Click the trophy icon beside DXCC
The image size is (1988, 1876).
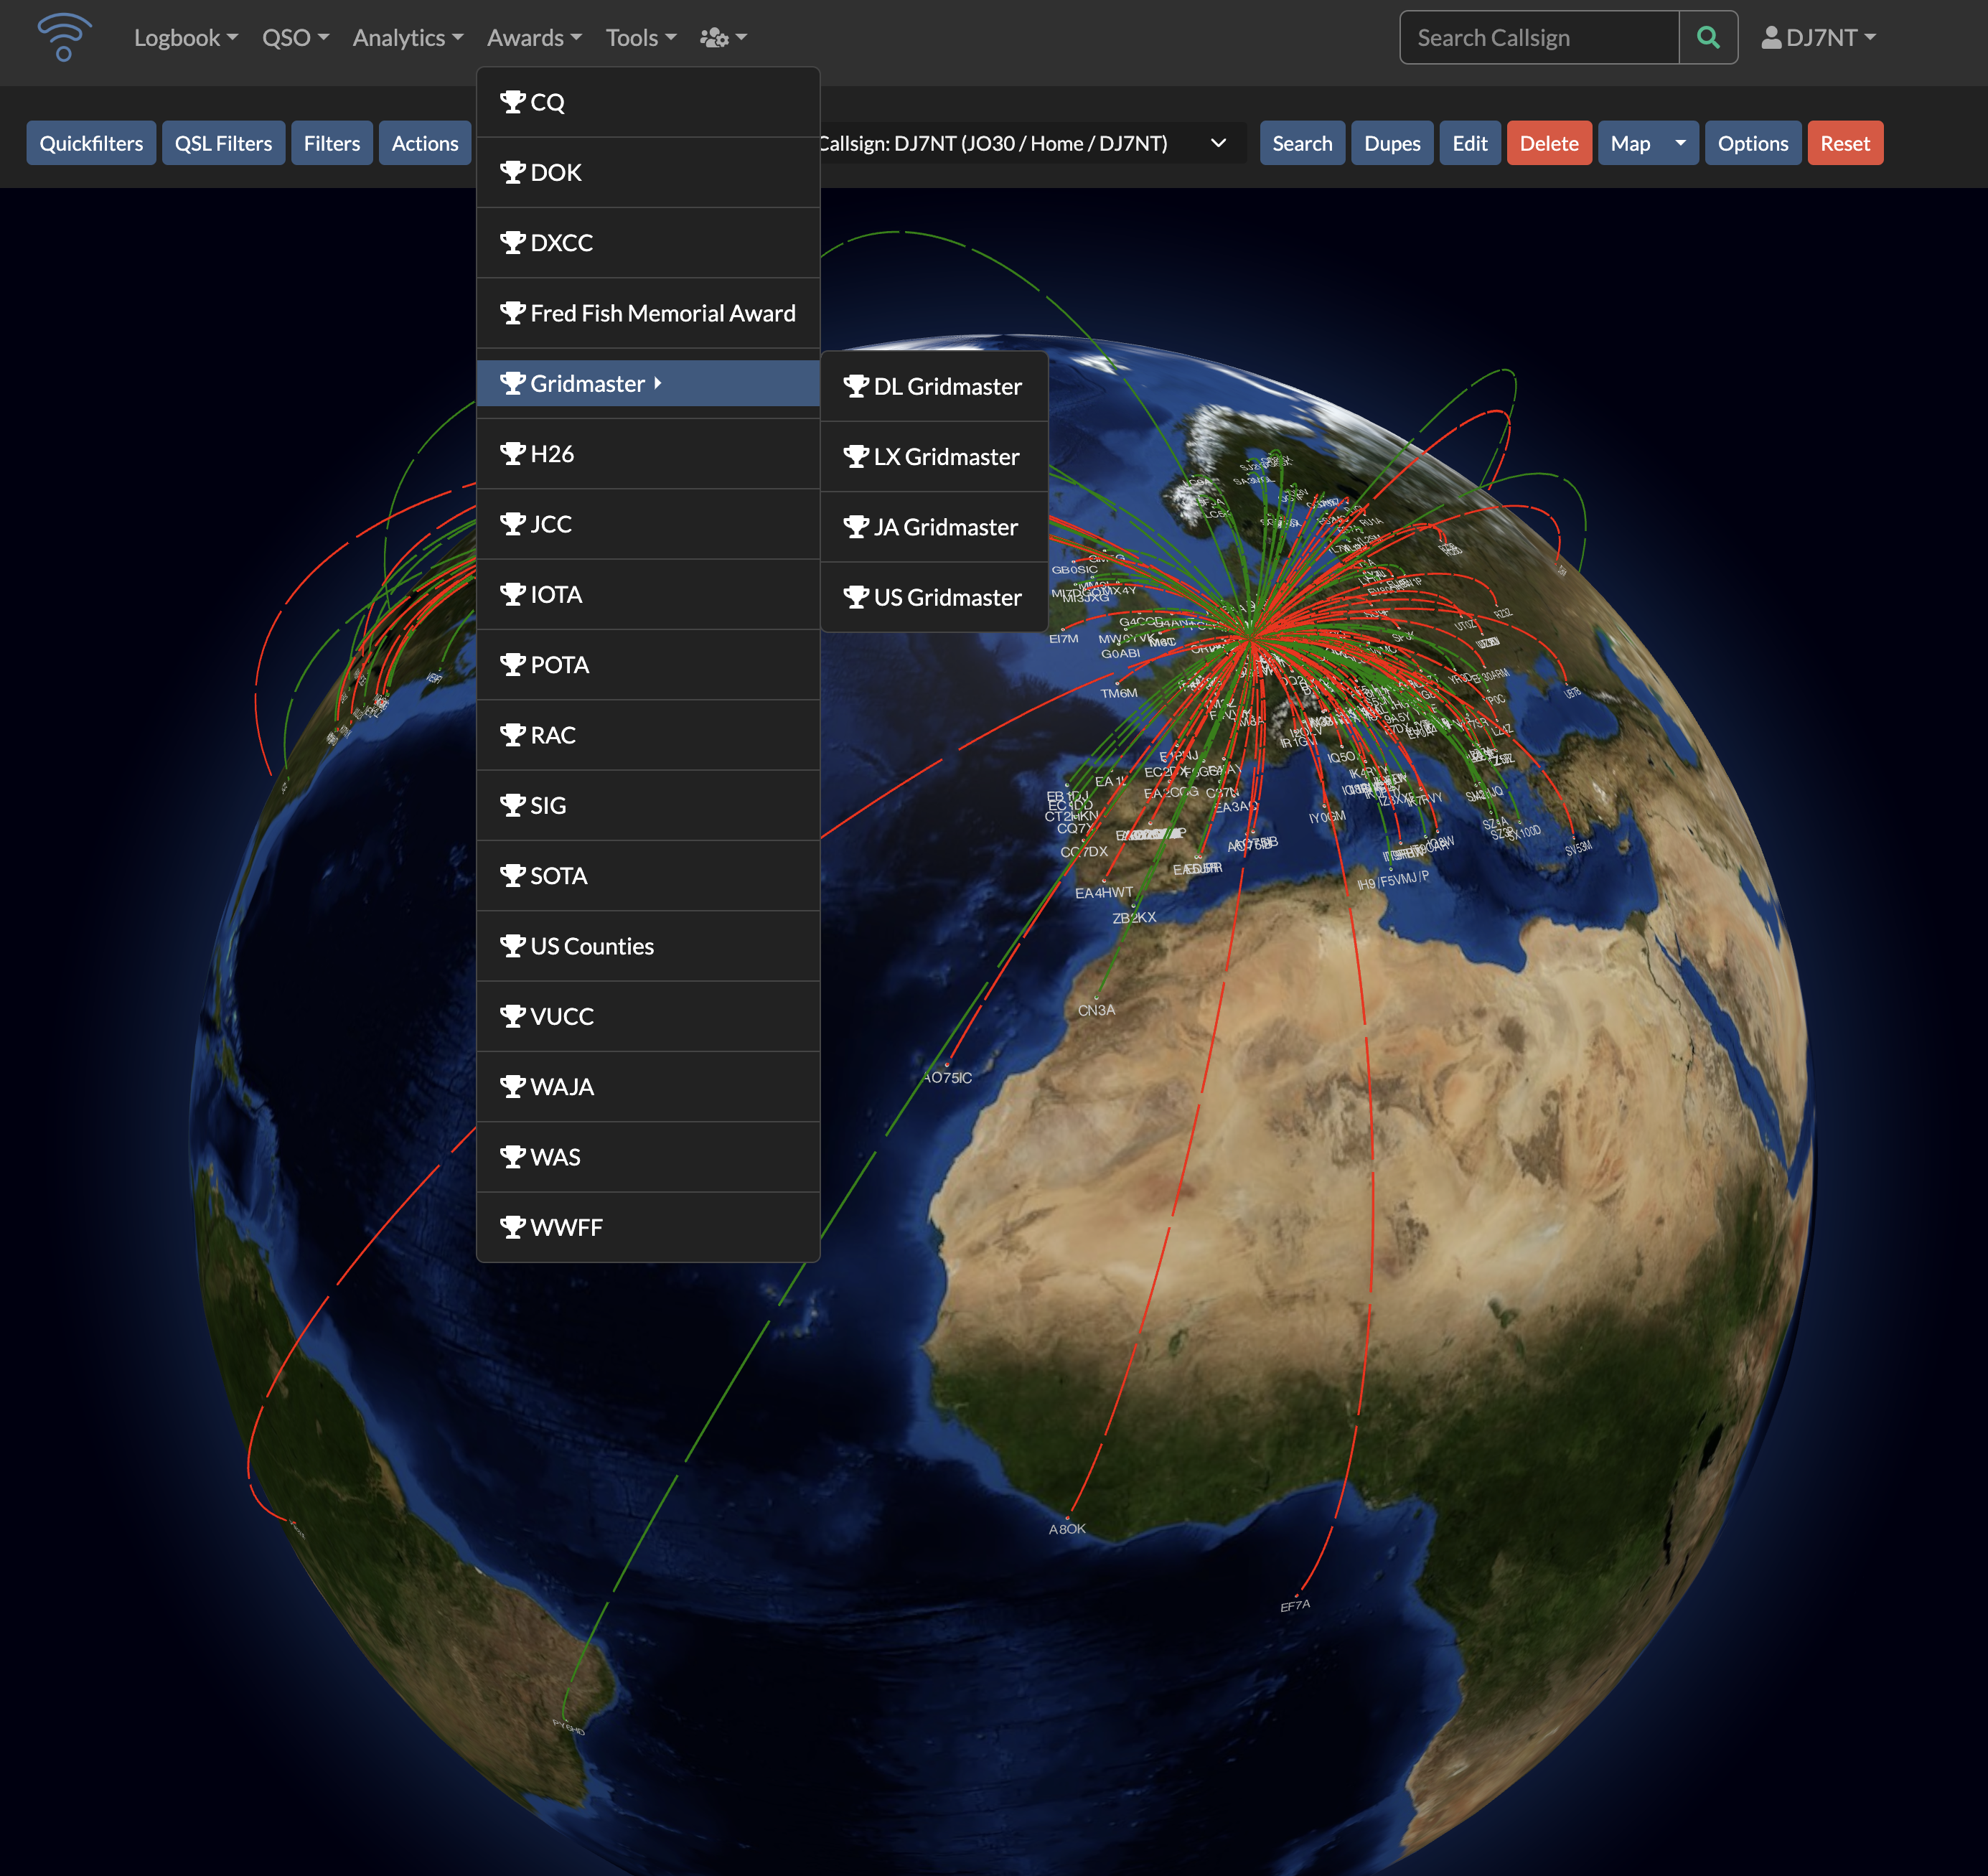click(x=513, y=242)
